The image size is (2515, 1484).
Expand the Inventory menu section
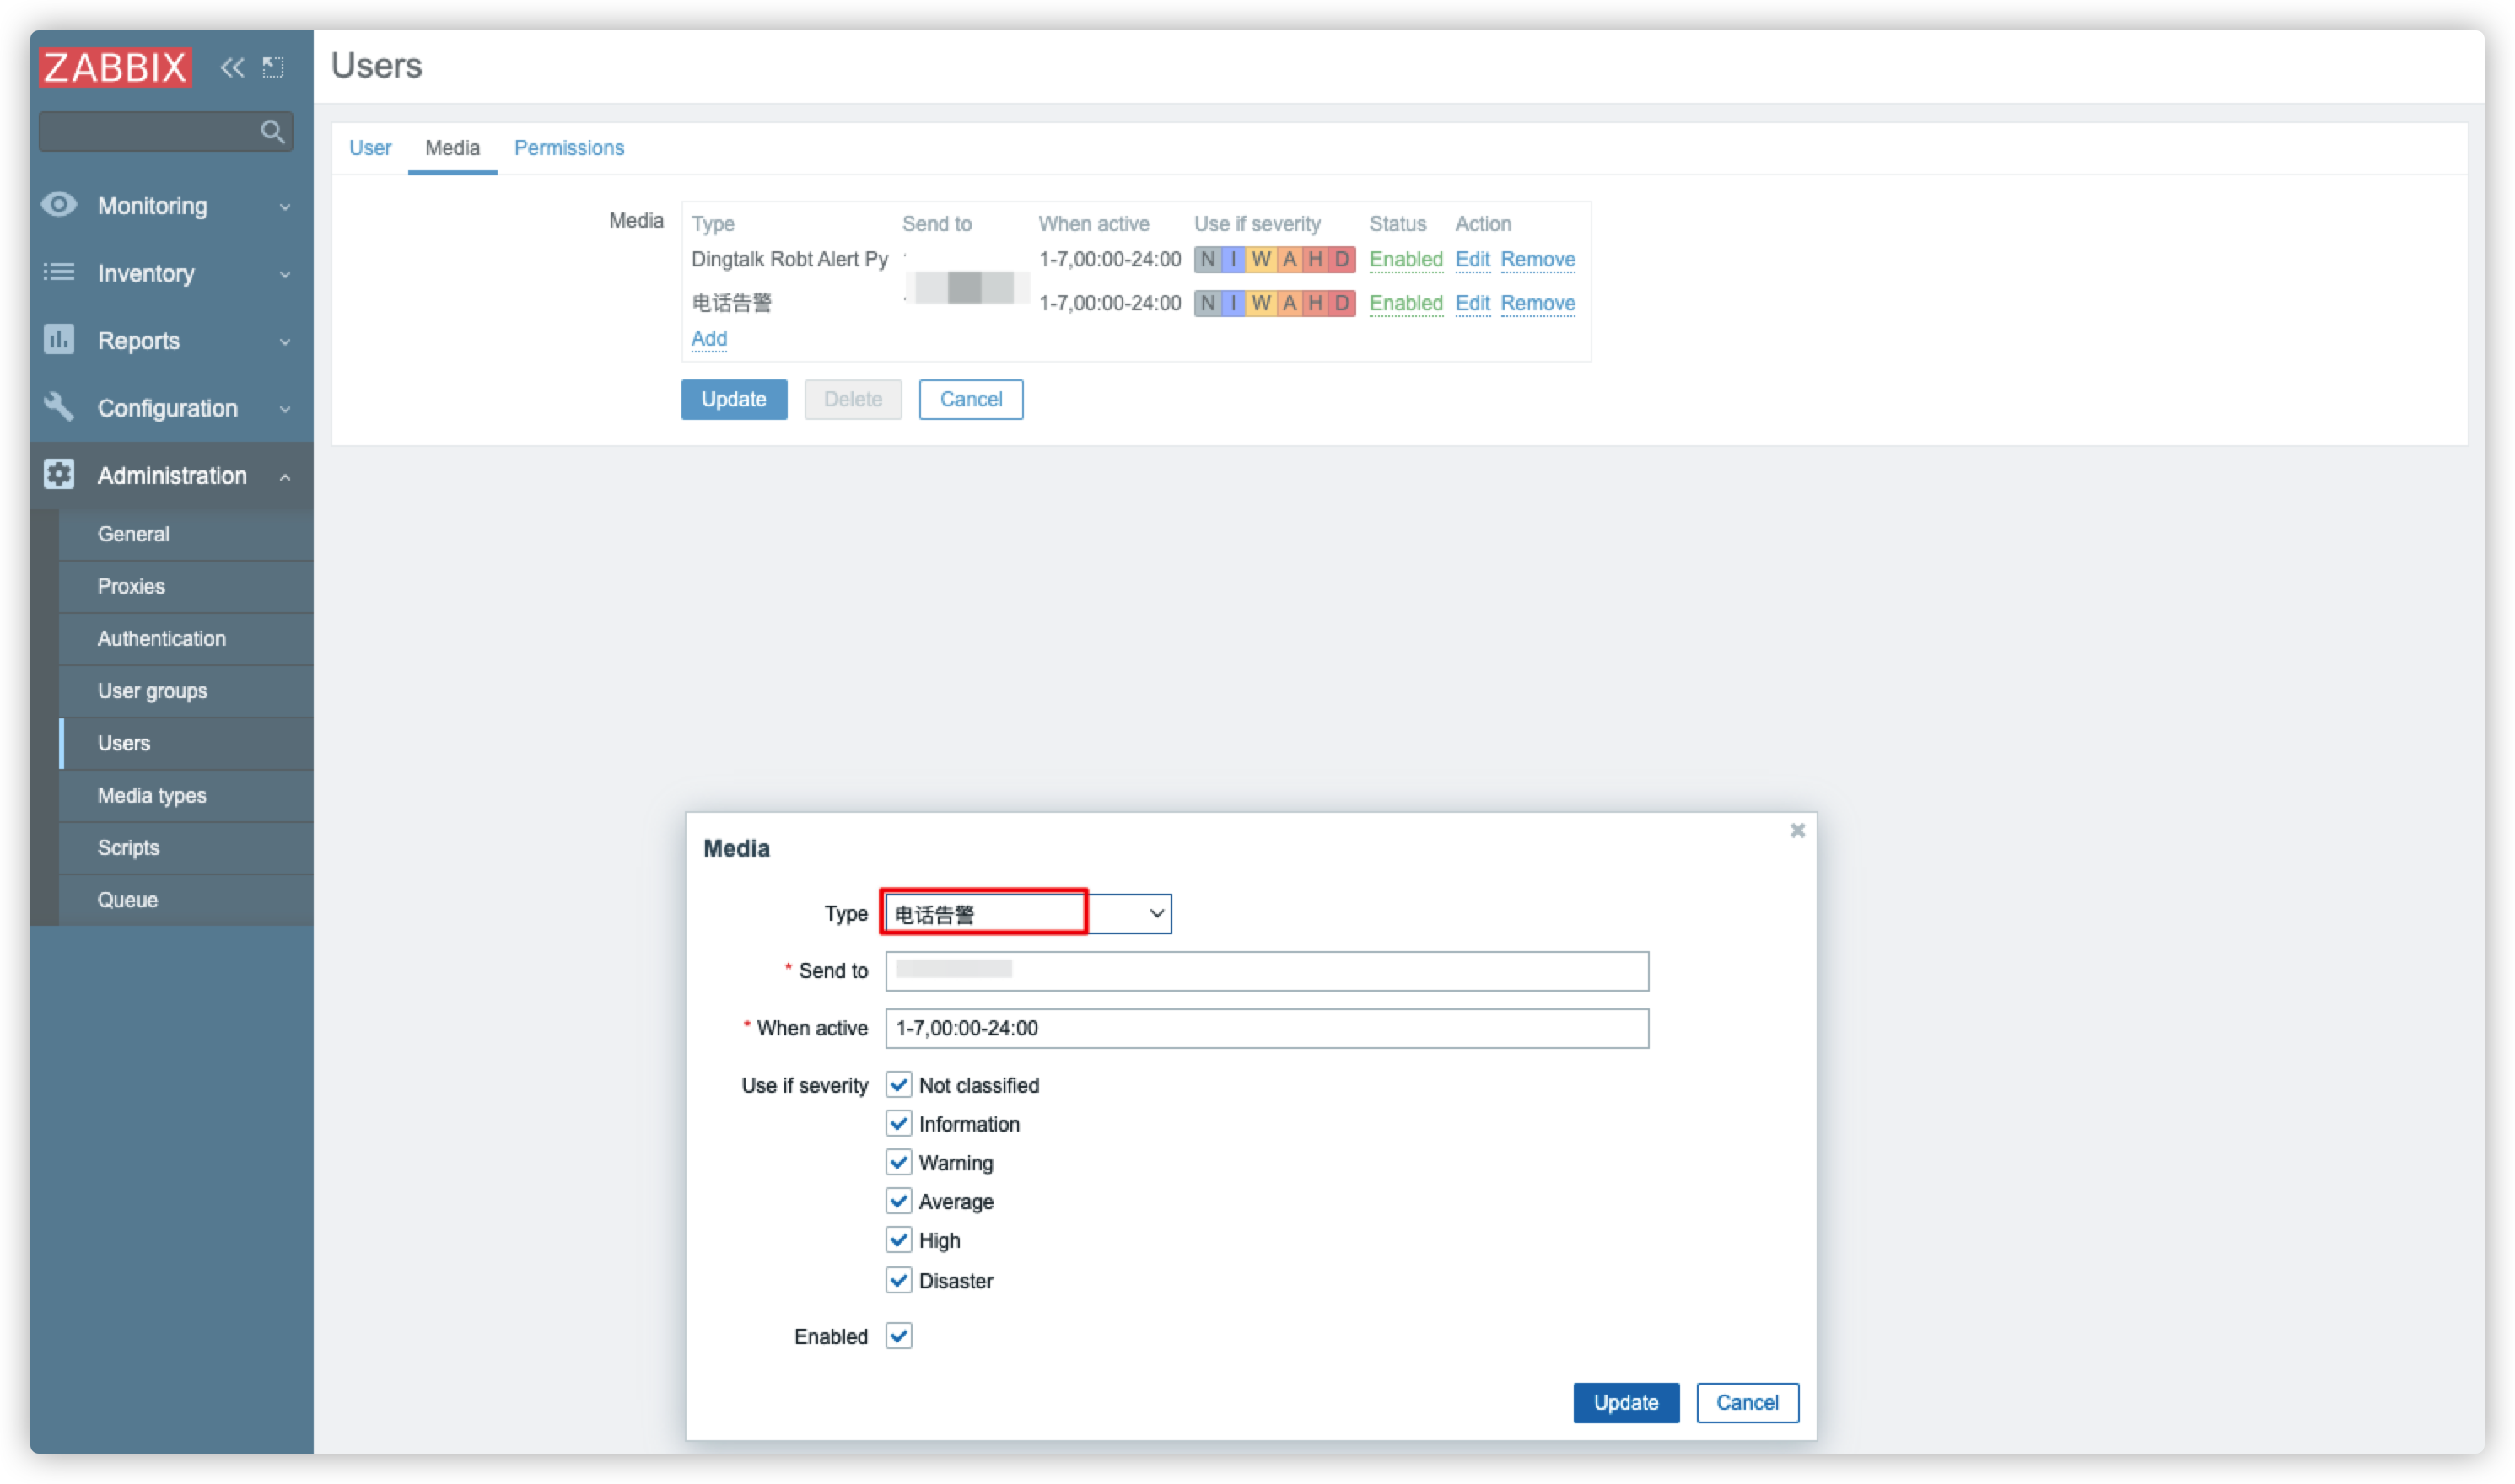(x=285, y=274)
